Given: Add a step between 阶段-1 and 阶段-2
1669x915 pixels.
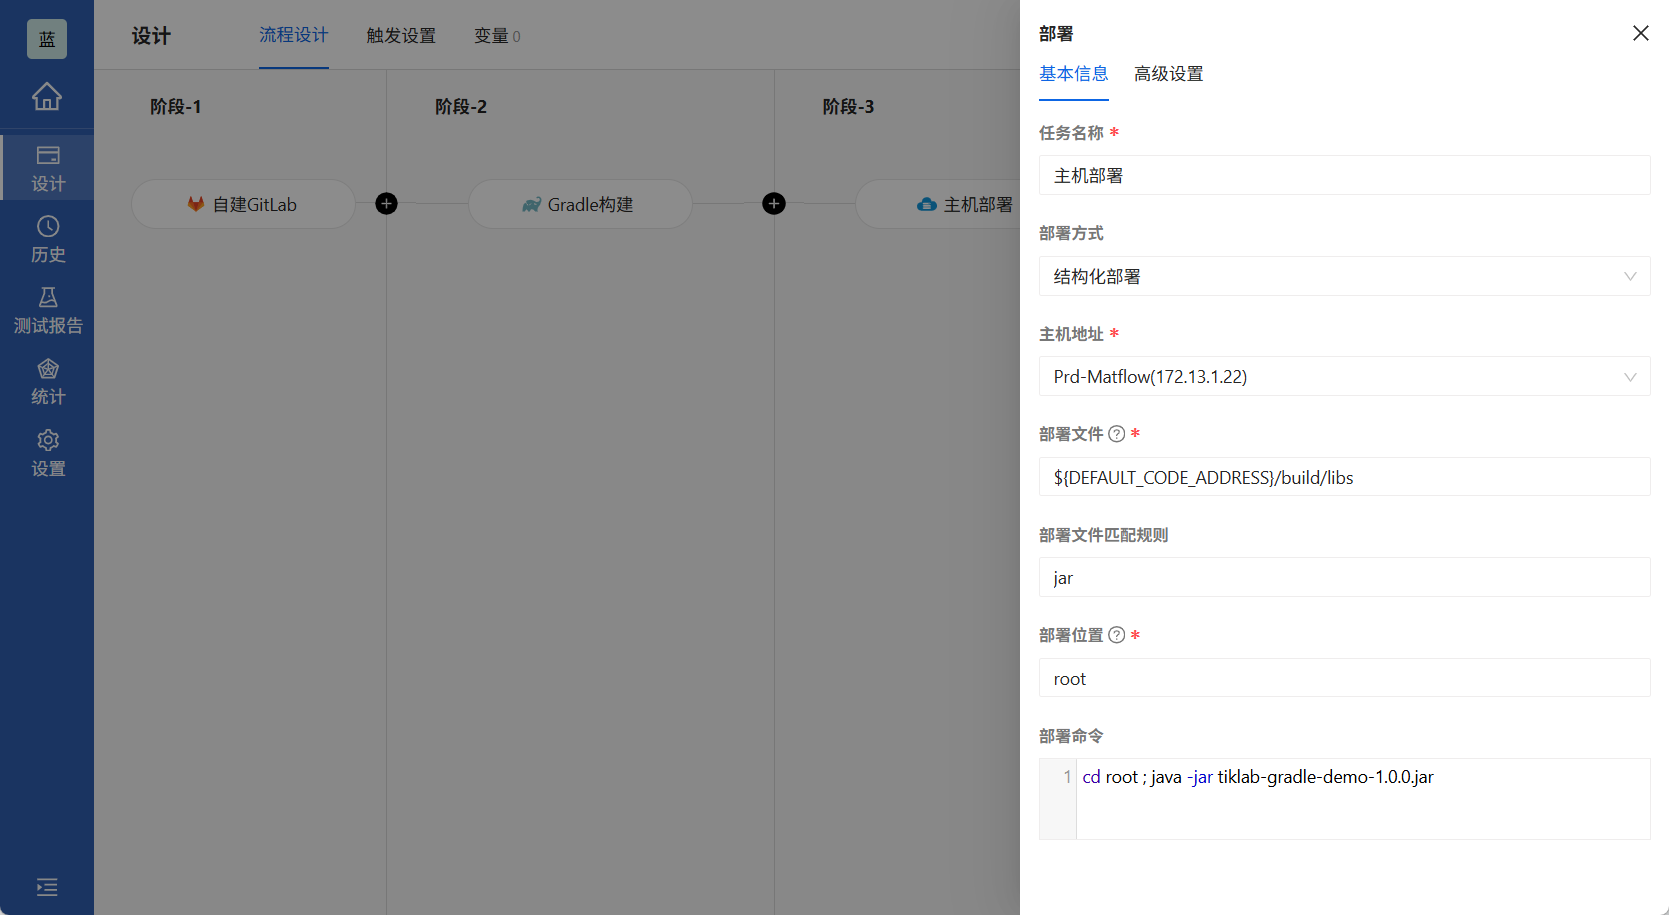Looking at the screenshot, I should click(386, 203).
